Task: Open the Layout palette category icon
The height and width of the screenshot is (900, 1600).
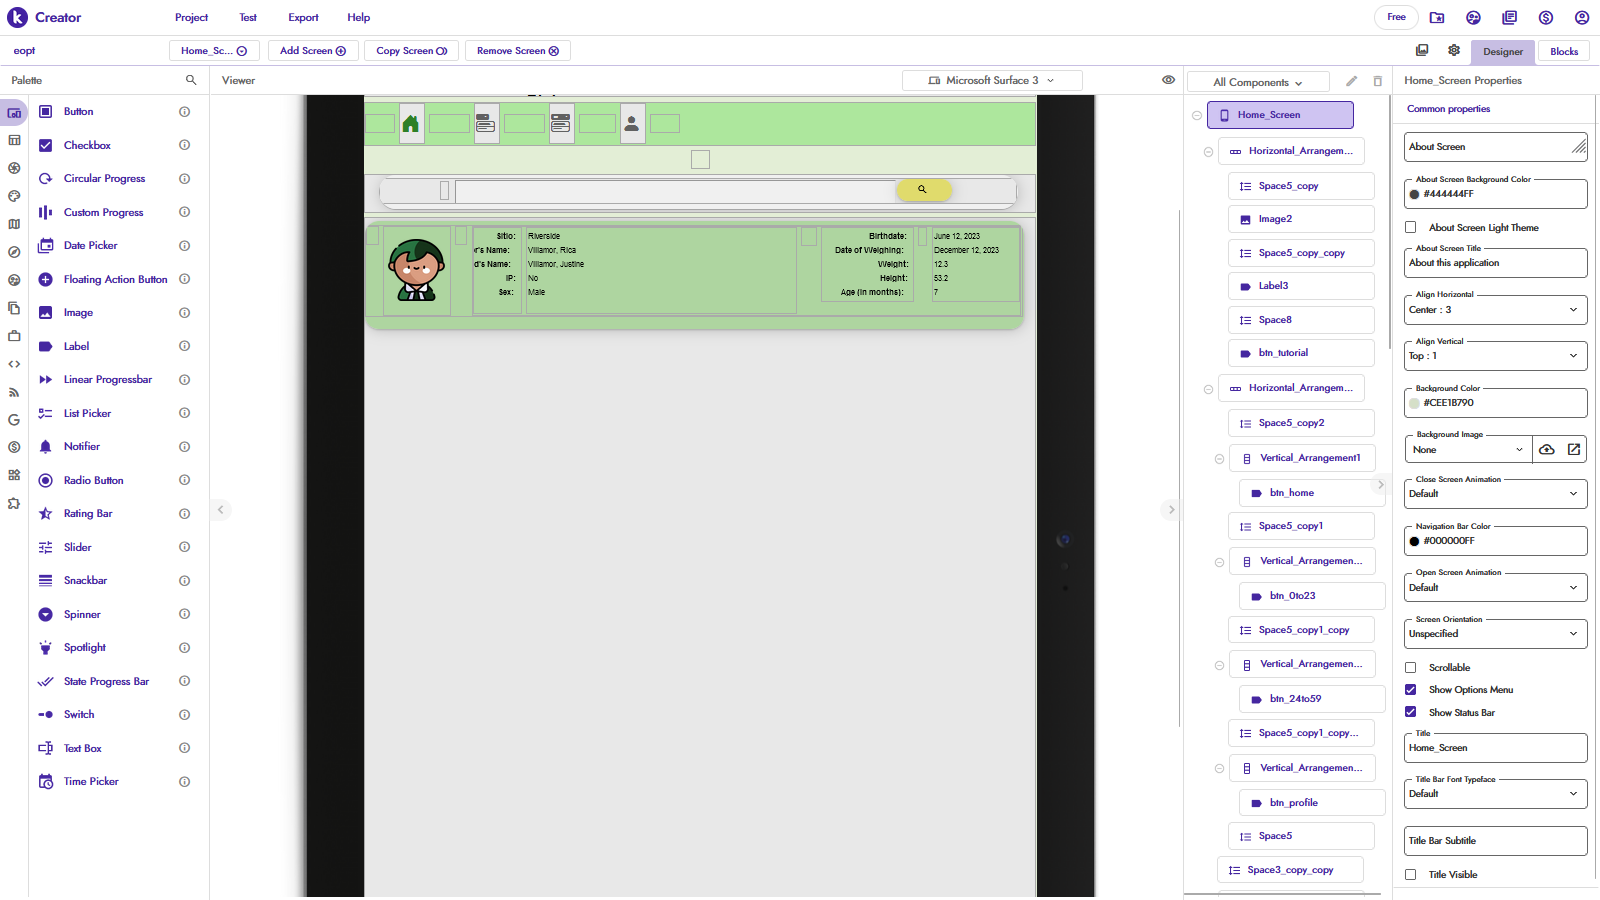Action: [x=14, y=140]
